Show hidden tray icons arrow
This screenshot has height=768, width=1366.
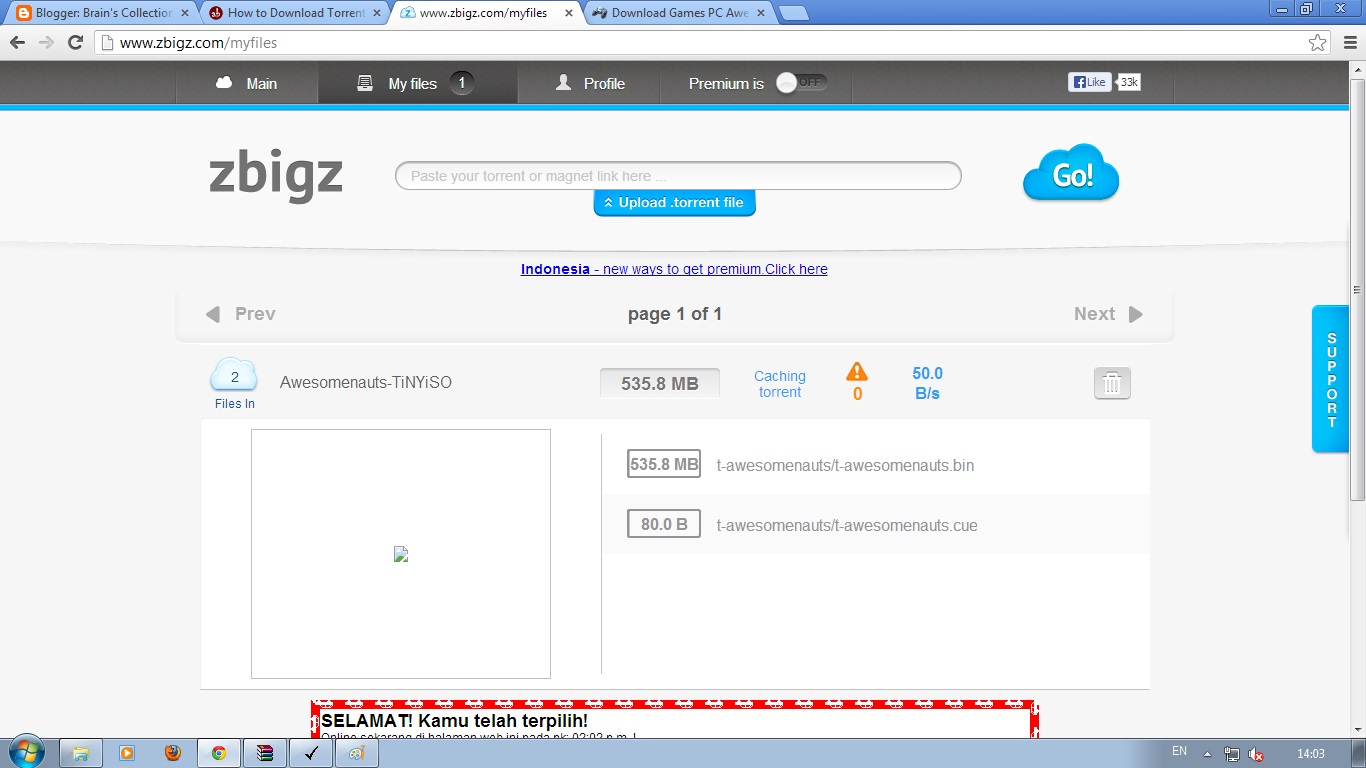[1207, 754]
